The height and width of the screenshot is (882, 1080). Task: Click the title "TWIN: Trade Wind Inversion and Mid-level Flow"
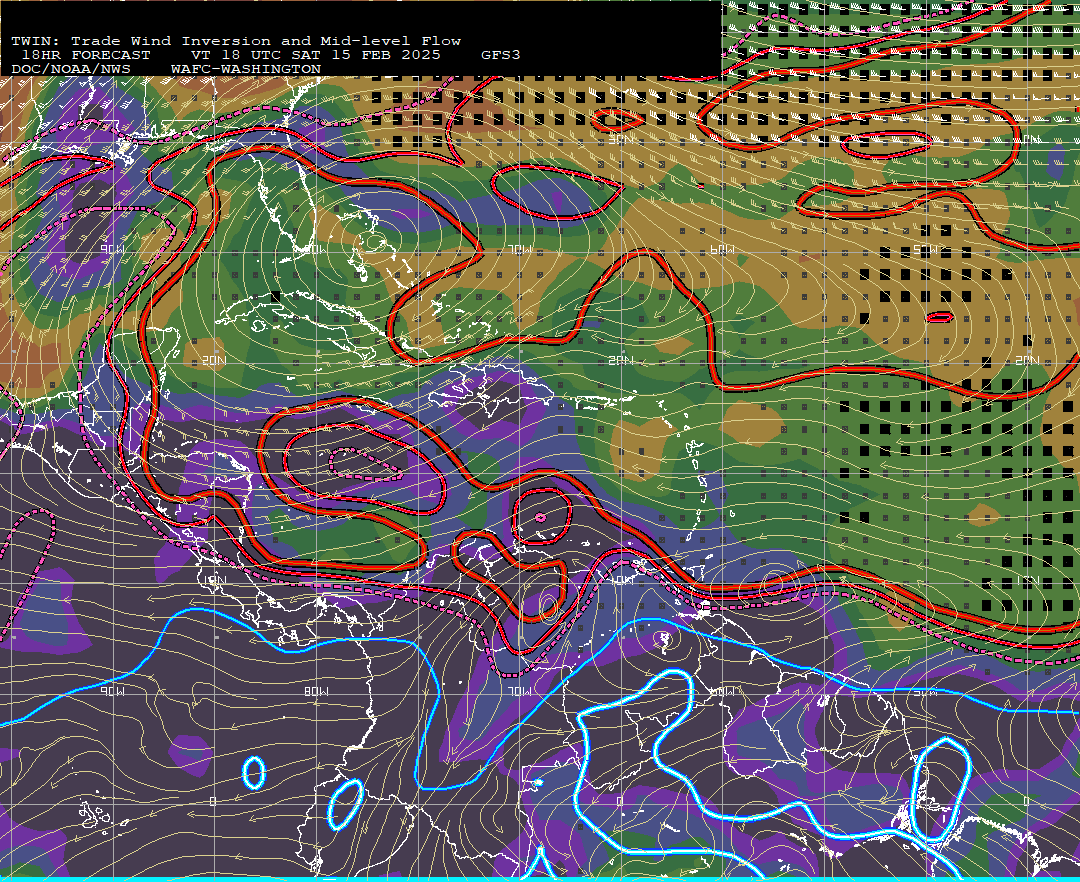[x=236, y=41]
